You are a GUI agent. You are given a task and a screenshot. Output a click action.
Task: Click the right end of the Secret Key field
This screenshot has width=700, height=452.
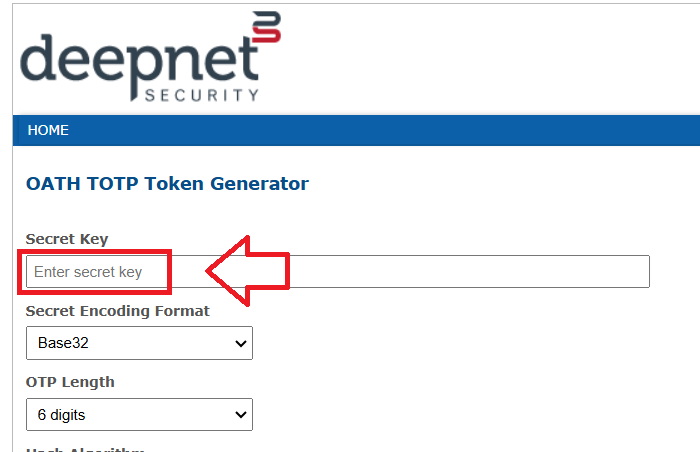620,272
